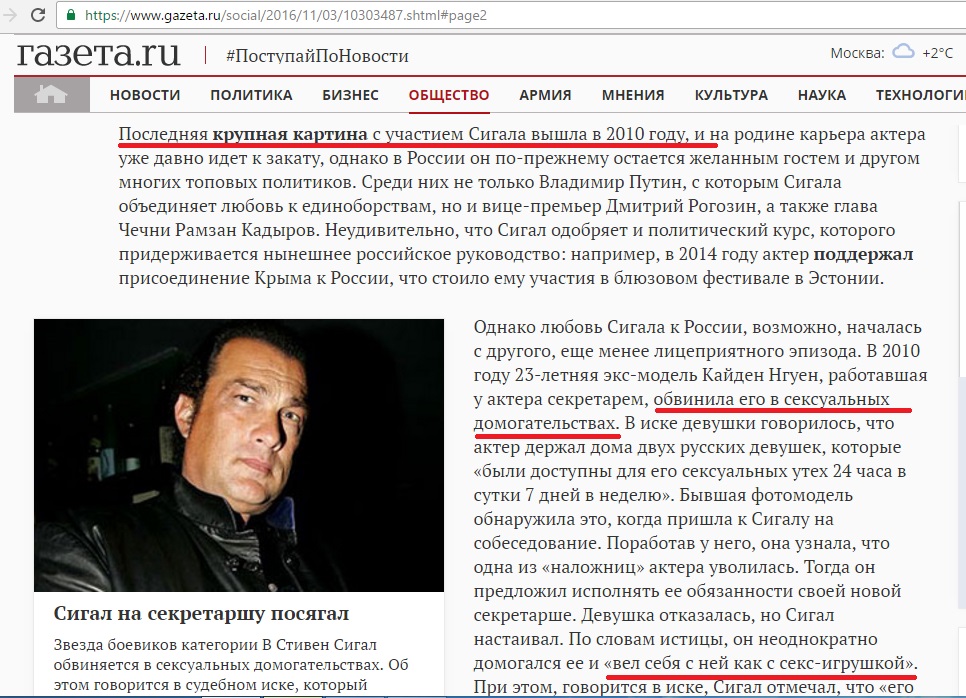This screenshot has height=698, width=966.
Task: Follow the bold "поддержал" link
Action: click(x=864, y=254)
